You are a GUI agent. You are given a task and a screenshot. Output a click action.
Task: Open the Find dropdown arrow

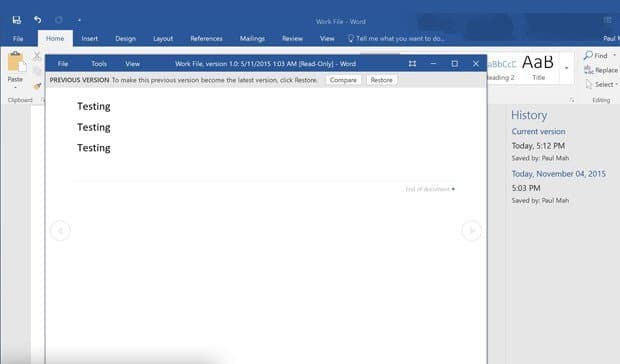pos(614,56)
